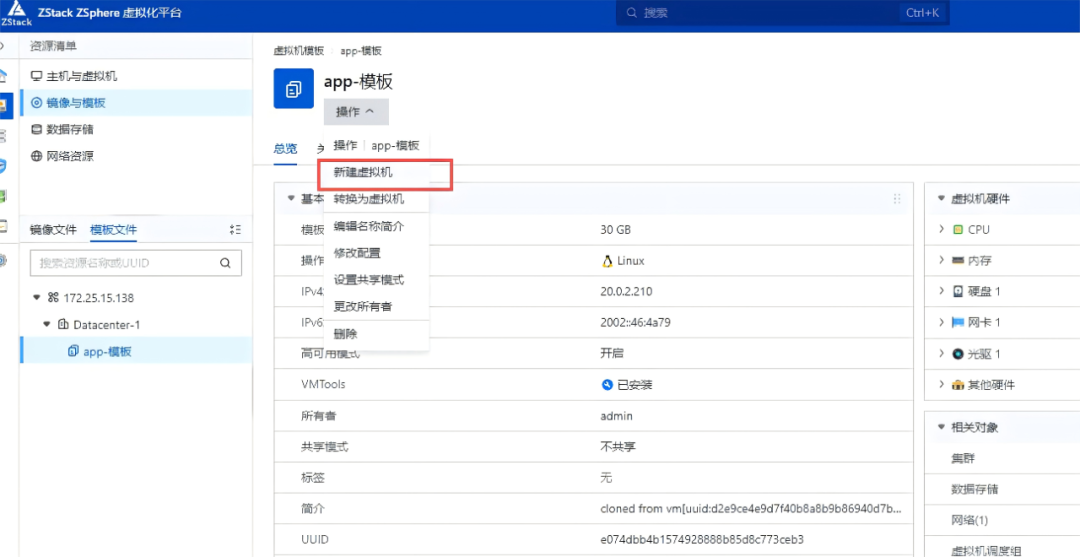Click the search magnifier in resource search box
The width and height of the screenshot is (1080, 557).
225,263
